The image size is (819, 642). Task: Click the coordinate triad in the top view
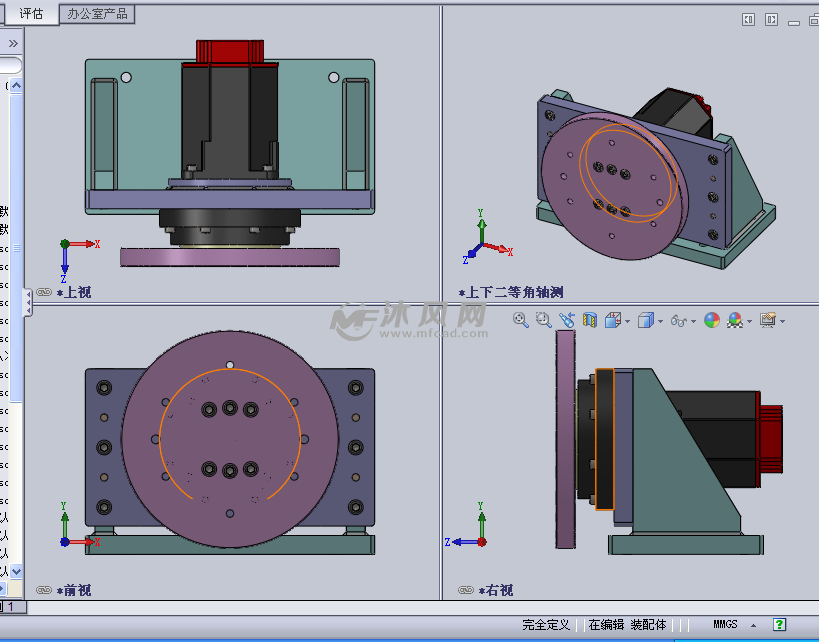[78, 260]
